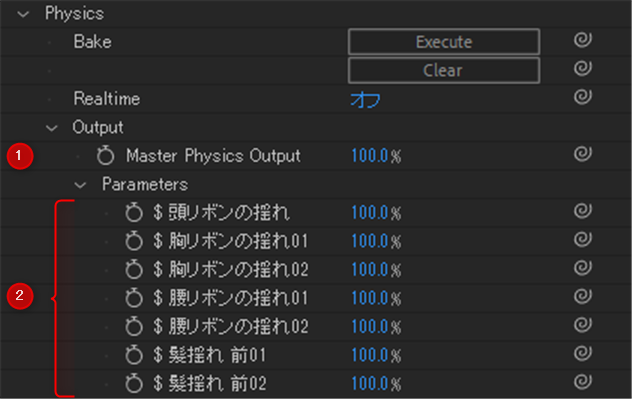Click the 100.0% value for 頭リボンの揺れ
632x399 pixels.
tap(376, 213)
